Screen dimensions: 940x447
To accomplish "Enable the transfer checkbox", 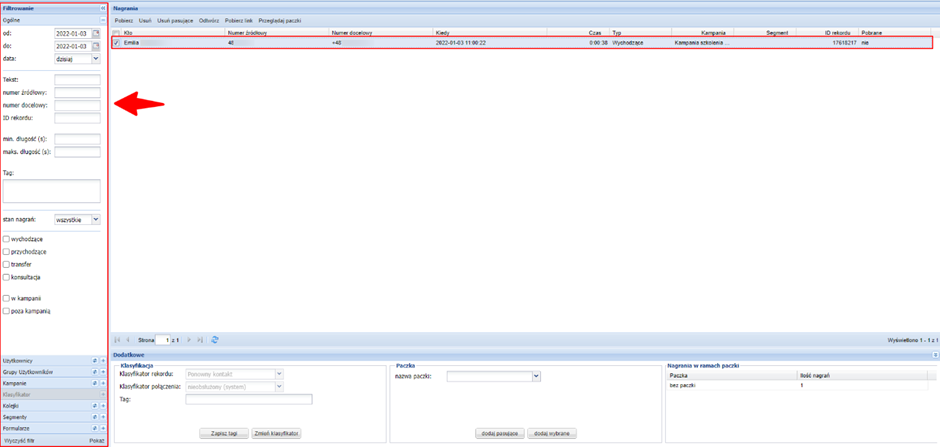I will pyautogui.click(x=6, y=264).
